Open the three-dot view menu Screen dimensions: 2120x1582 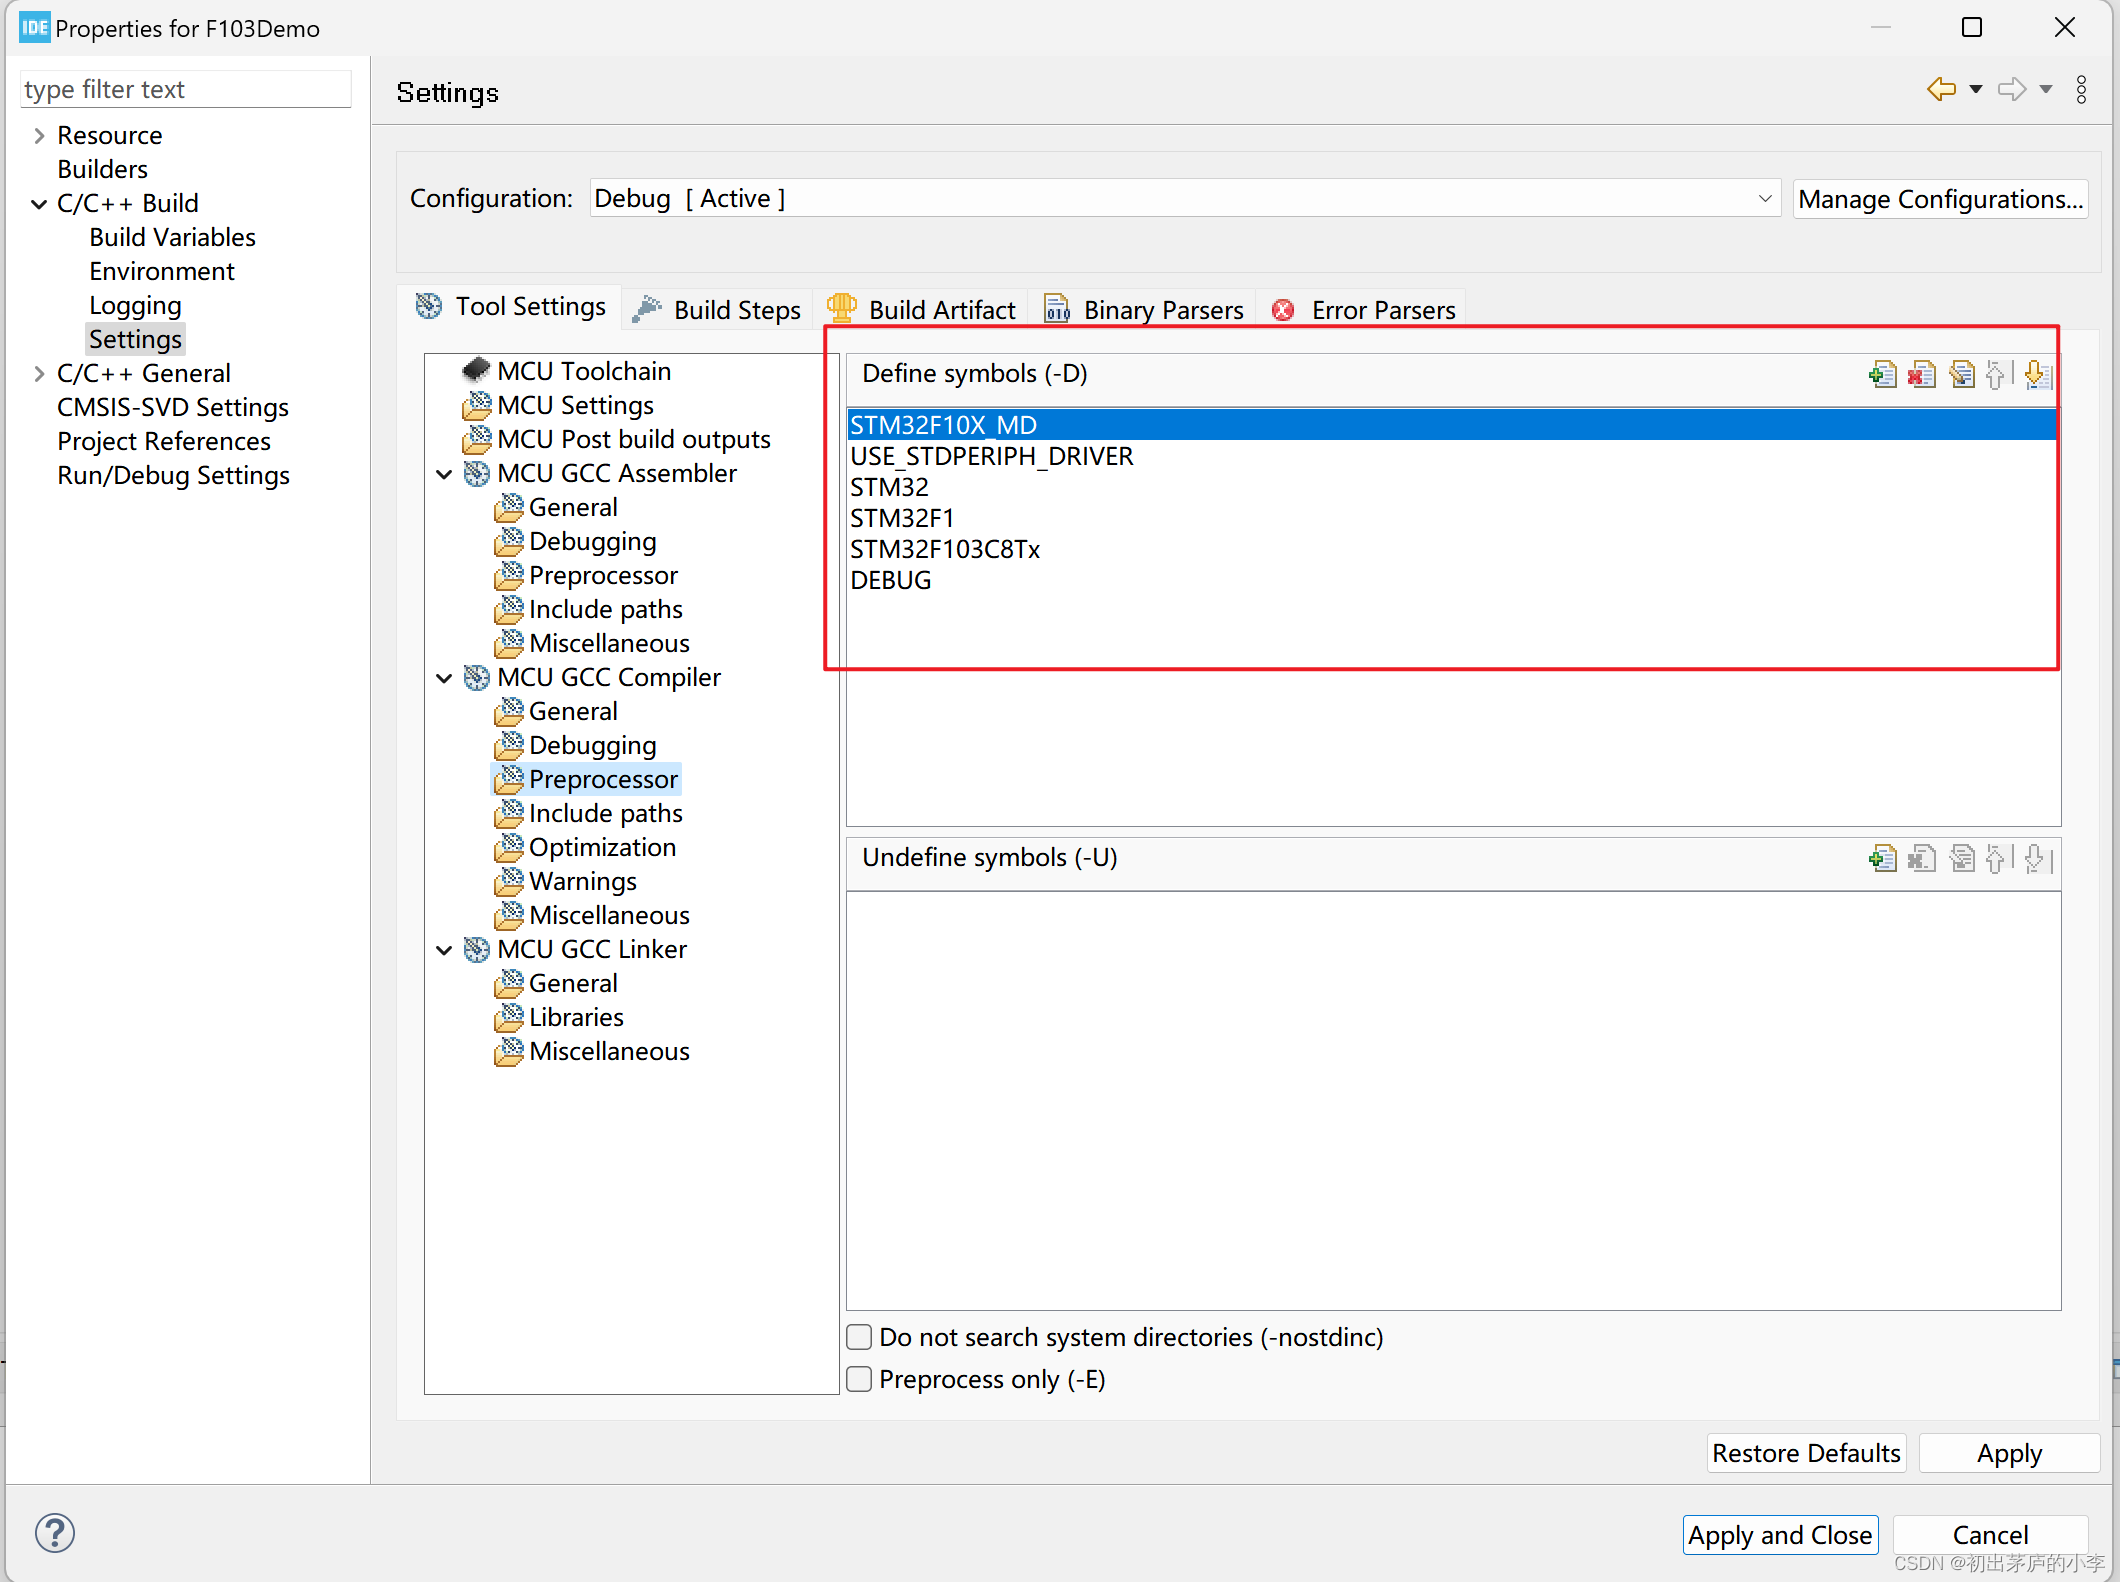(x=2081, y=89)
